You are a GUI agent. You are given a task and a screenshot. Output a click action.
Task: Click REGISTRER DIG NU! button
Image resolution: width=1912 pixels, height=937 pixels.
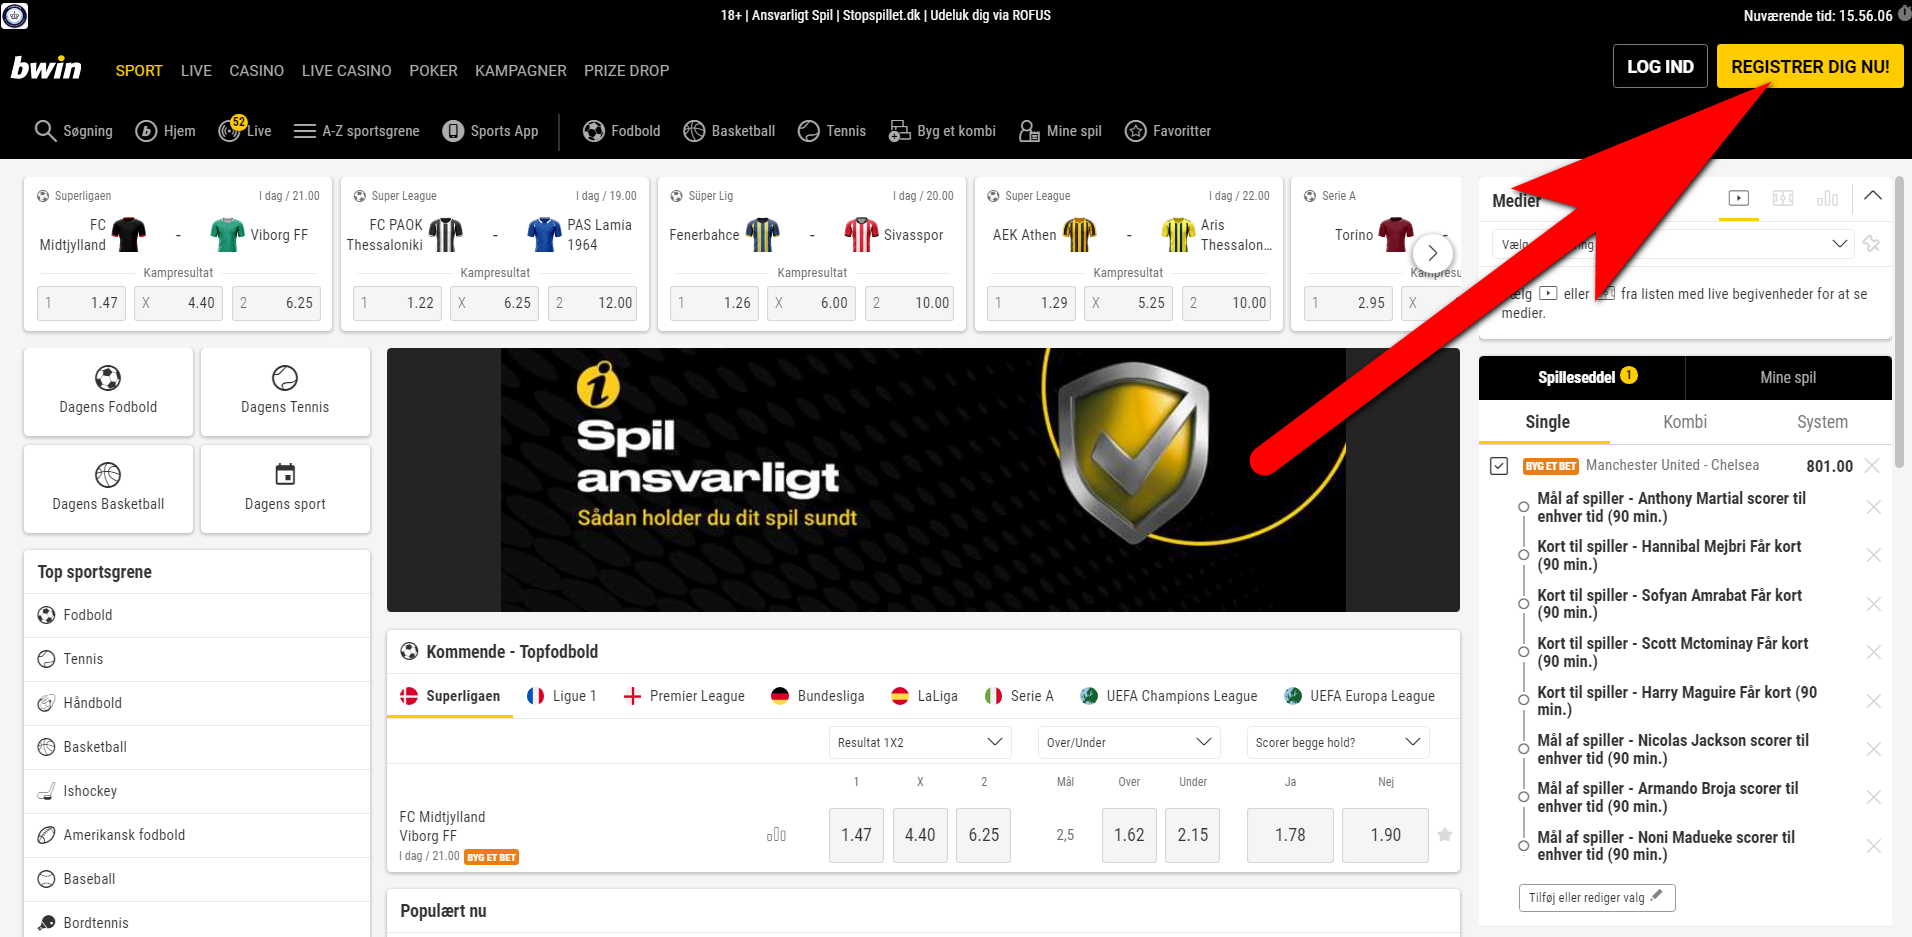pos(1810,67)
